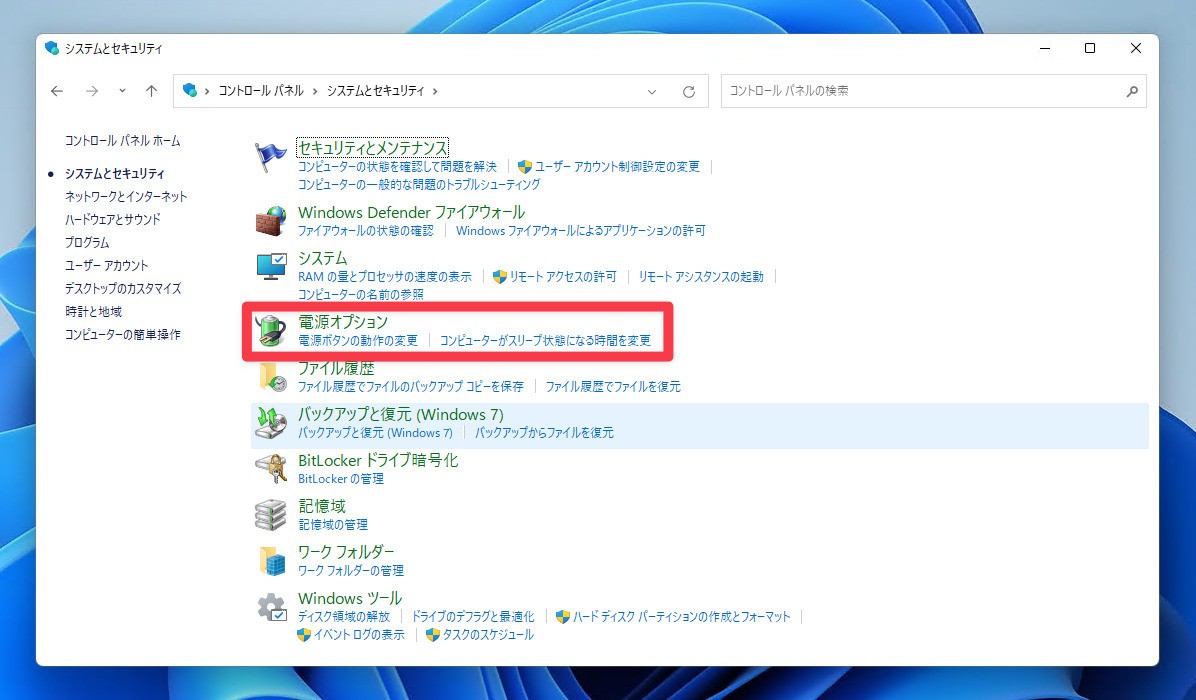Click the BitLocker drive key icon
1196x700 pixels.
pyautogui.click(x=271, y=469)
